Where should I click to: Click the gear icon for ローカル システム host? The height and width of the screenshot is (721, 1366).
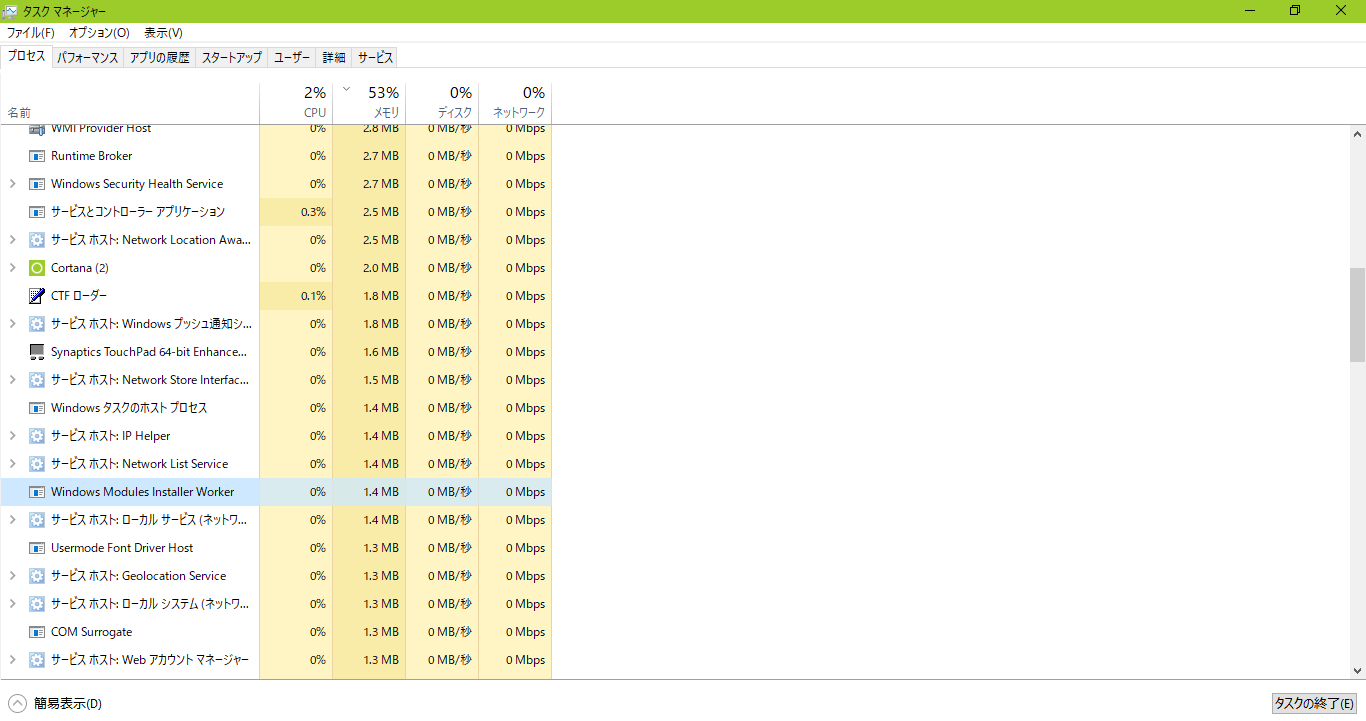37,604
